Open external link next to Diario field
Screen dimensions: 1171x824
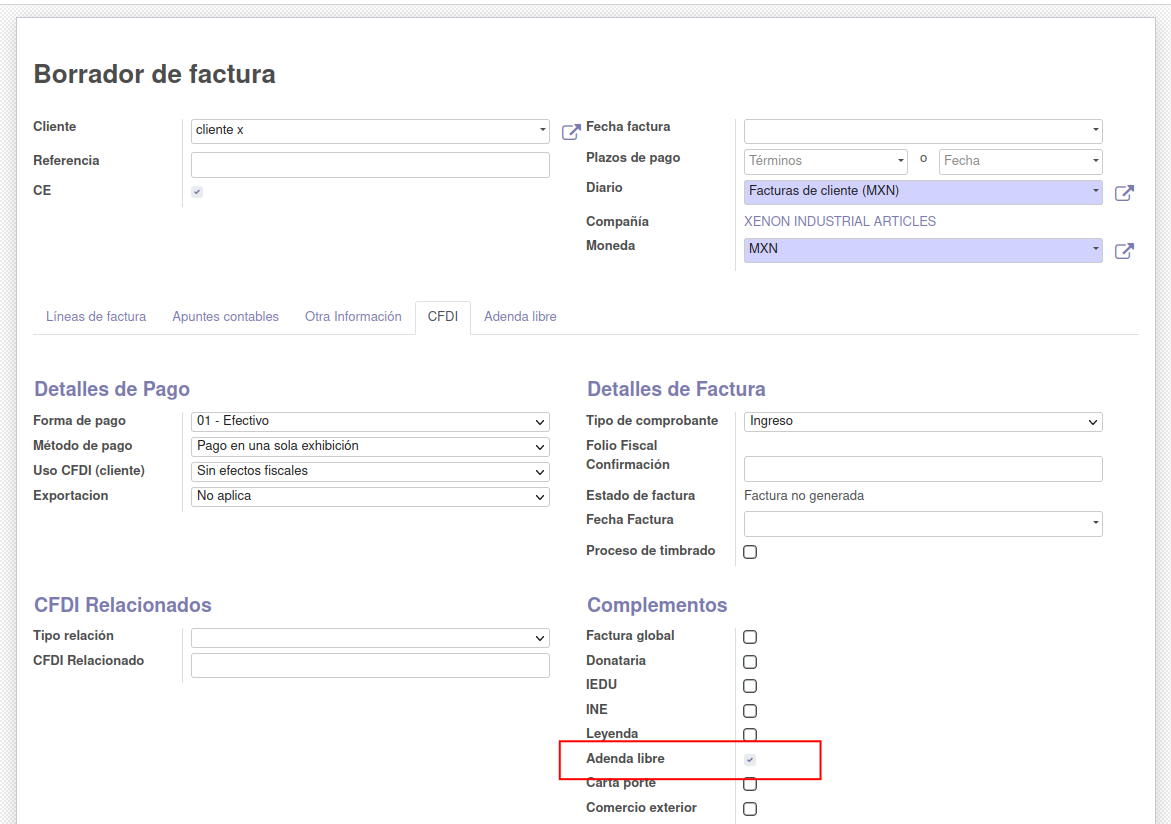pos(1124,193)
